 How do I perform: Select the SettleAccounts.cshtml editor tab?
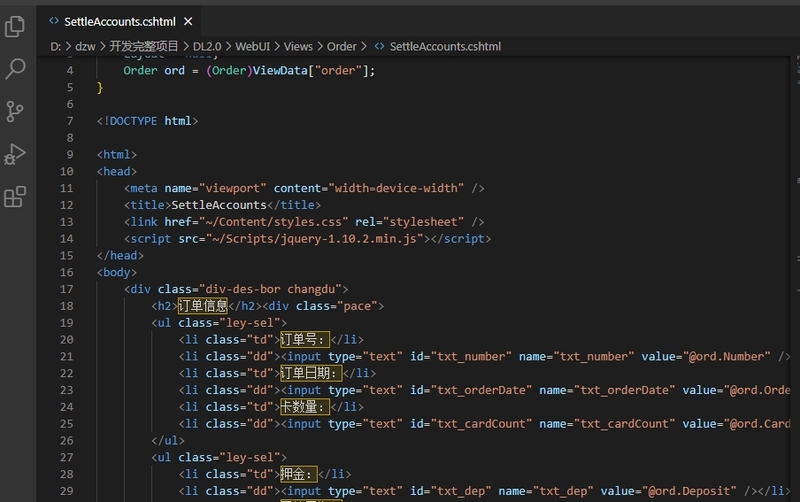pyautogui.click(x=120, y=20)
